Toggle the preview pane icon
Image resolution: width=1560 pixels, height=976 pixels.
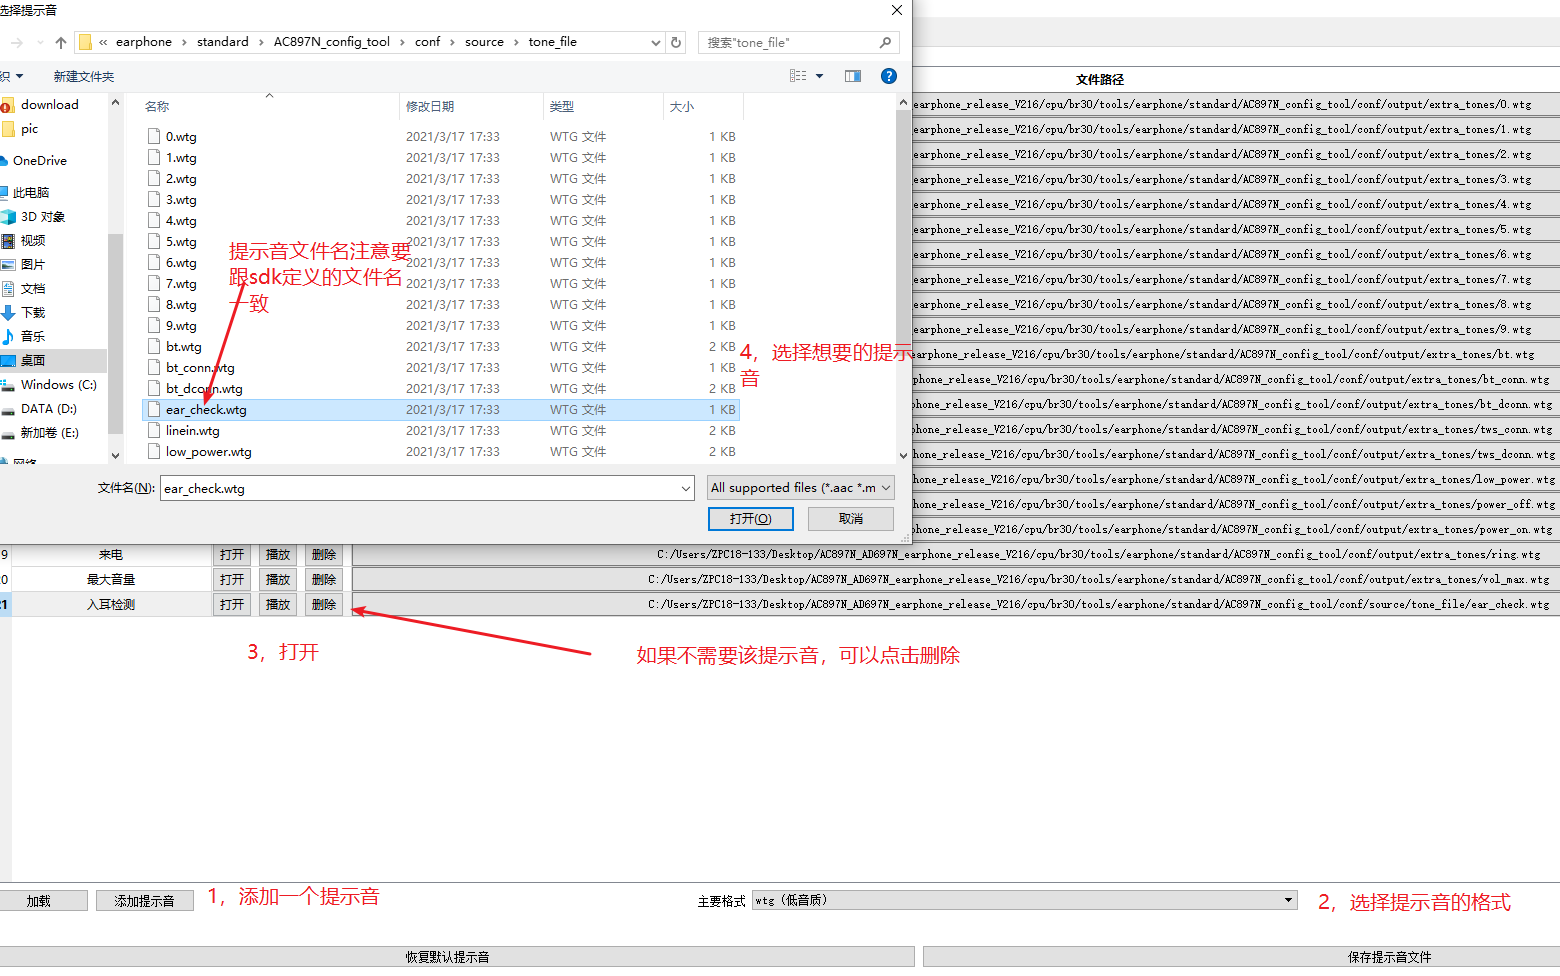851,75
